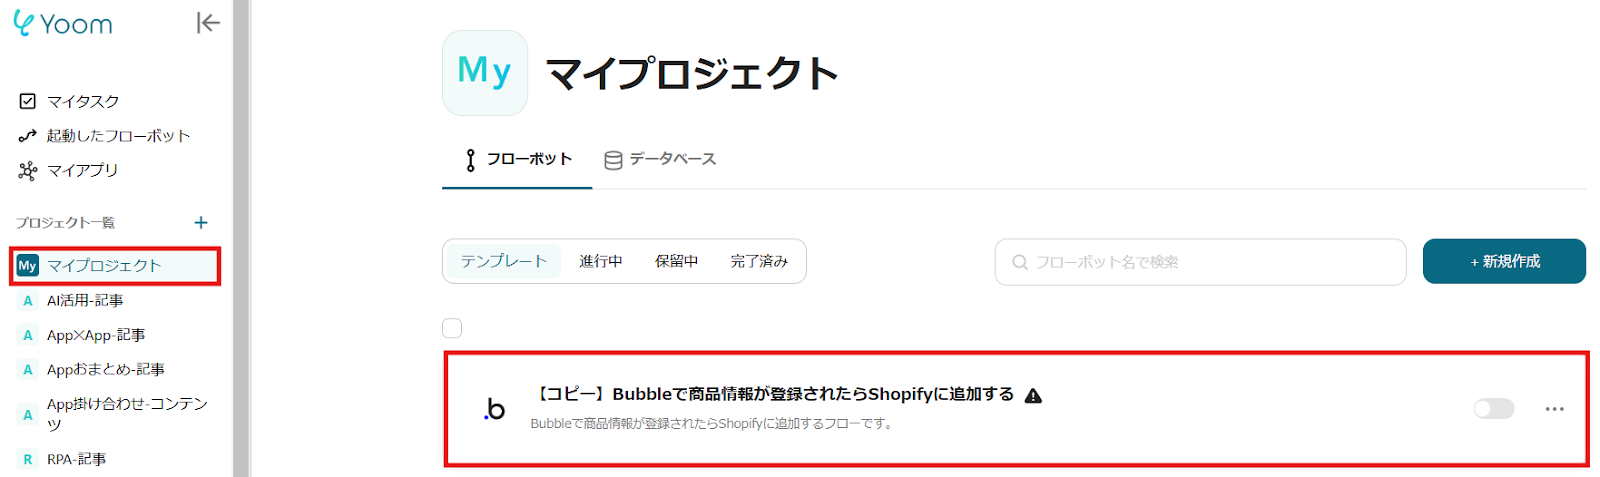Click the + 新規作成 button
The image size is (1600, 477).
(x=1504, y=261)
